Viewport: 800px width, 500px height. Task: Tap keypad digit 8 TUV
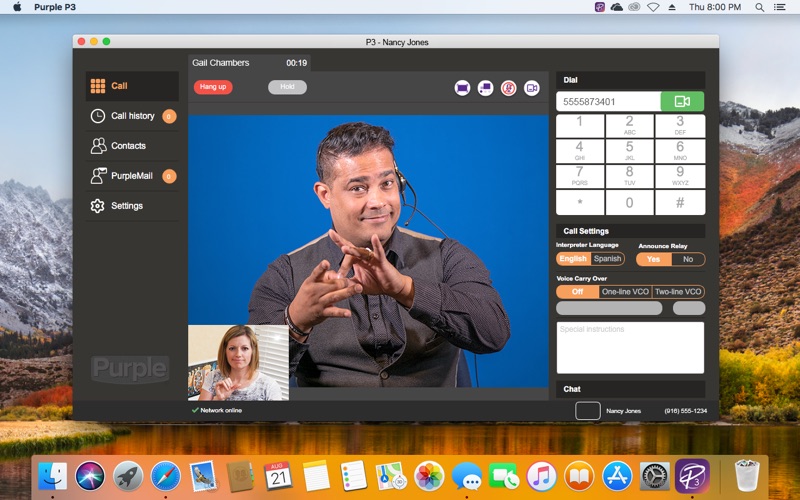(x=630, y=177)
